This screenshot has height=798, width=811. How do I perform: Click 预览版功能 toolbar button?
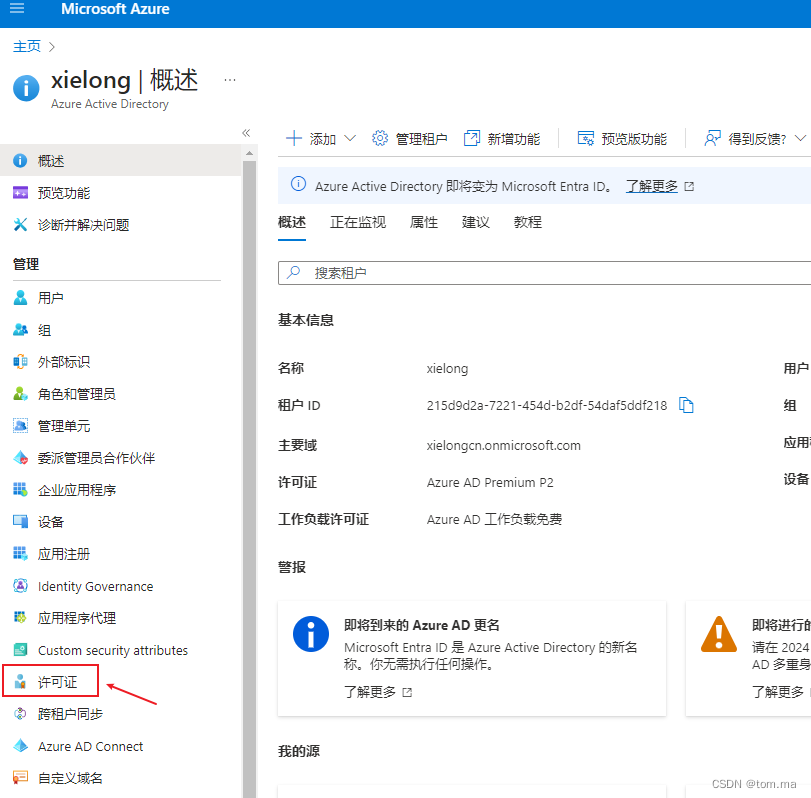pos(622,139)
